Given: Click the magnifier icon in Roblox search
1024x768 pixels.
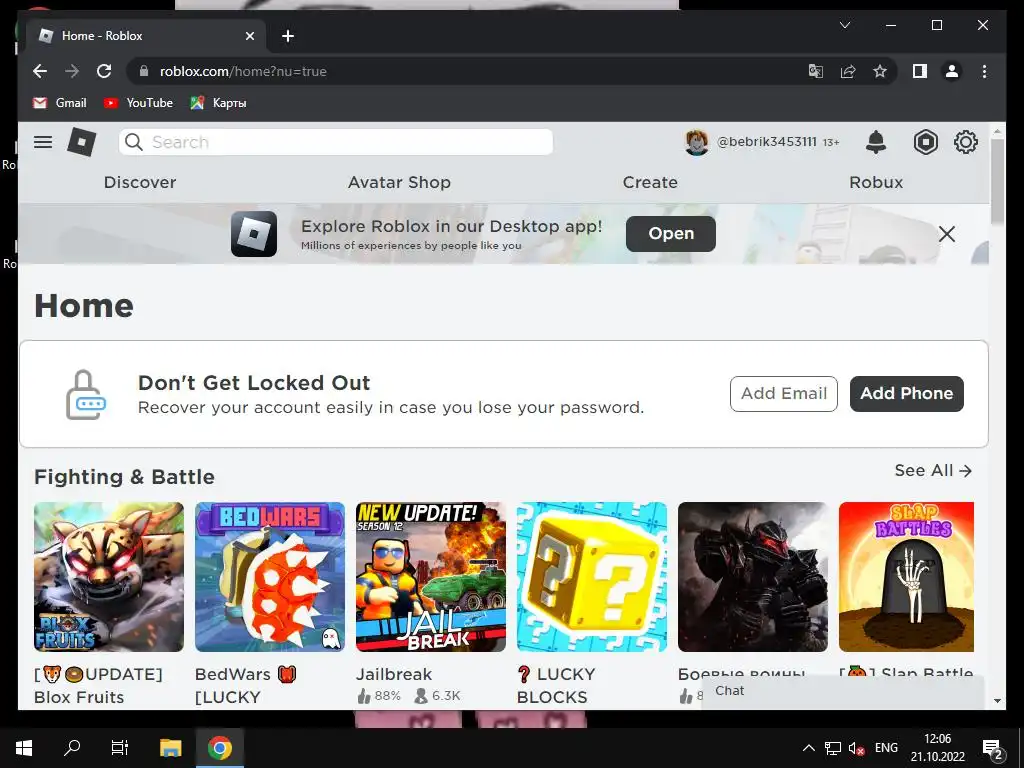Looking at the screenshot, I should [133, 142].
